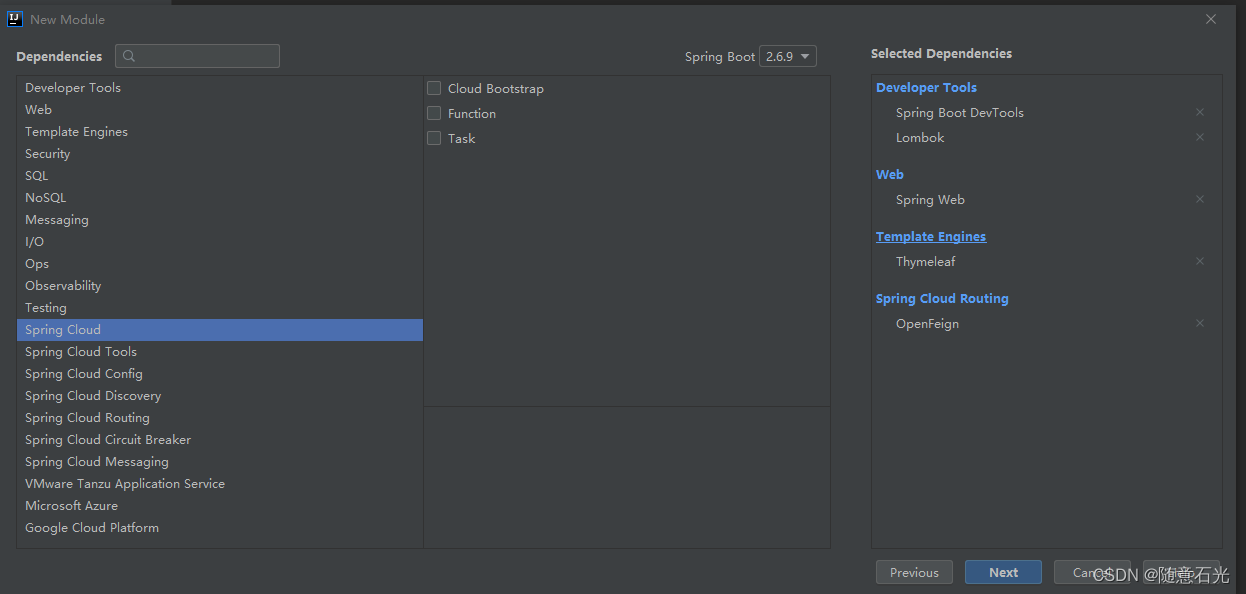Click the Next button
The width and height of the screenshot is (1246, 594).
tap(1003, 572)
